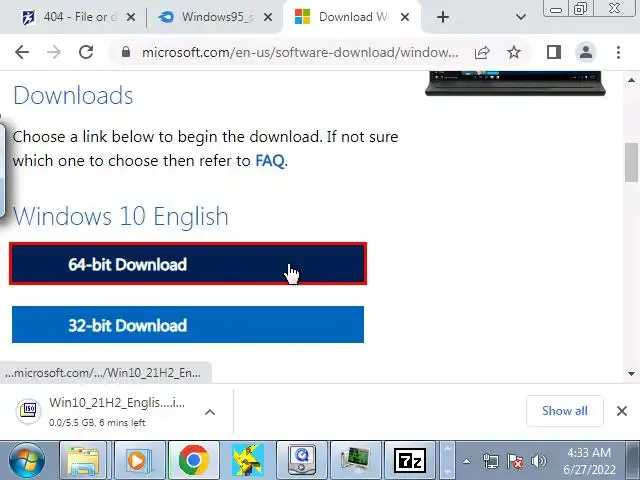Share this page icon

click(x=482, y=52)
